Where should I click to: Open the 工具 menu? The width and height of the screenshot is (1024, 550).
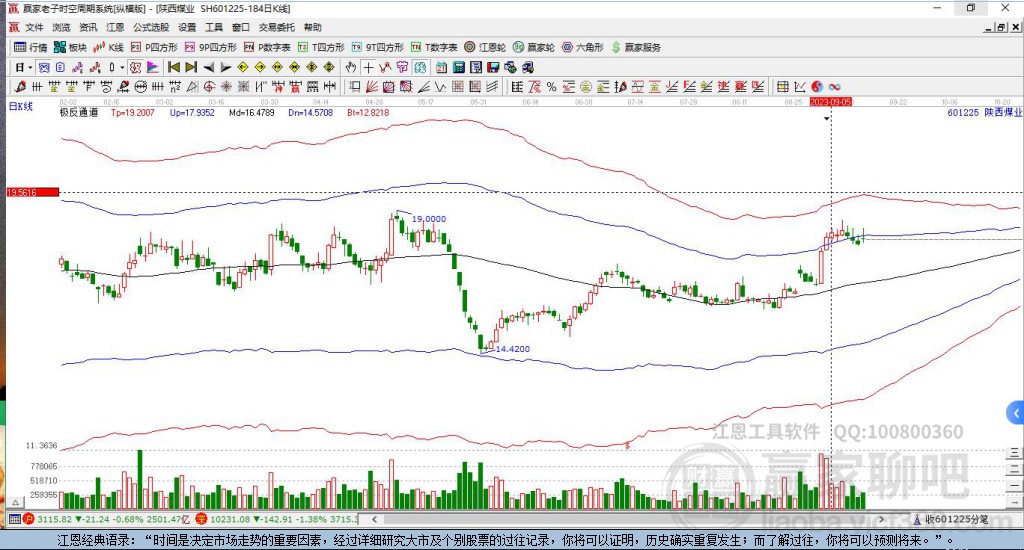coord(214,27)
